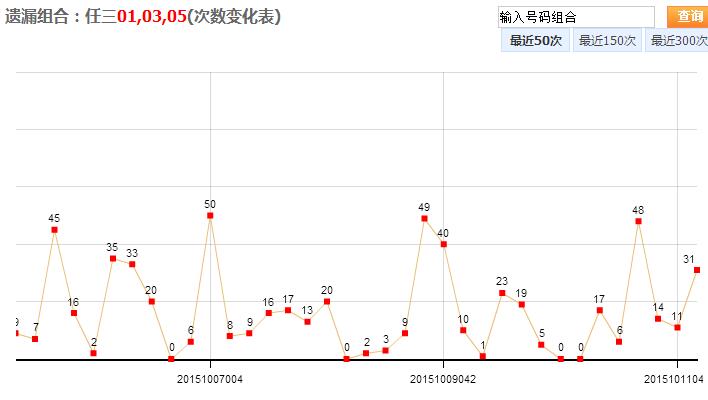The image size is (708, 400).
Task: Click the axis label 20151007004
Action: pyautogui.click(x=210, y=379)
